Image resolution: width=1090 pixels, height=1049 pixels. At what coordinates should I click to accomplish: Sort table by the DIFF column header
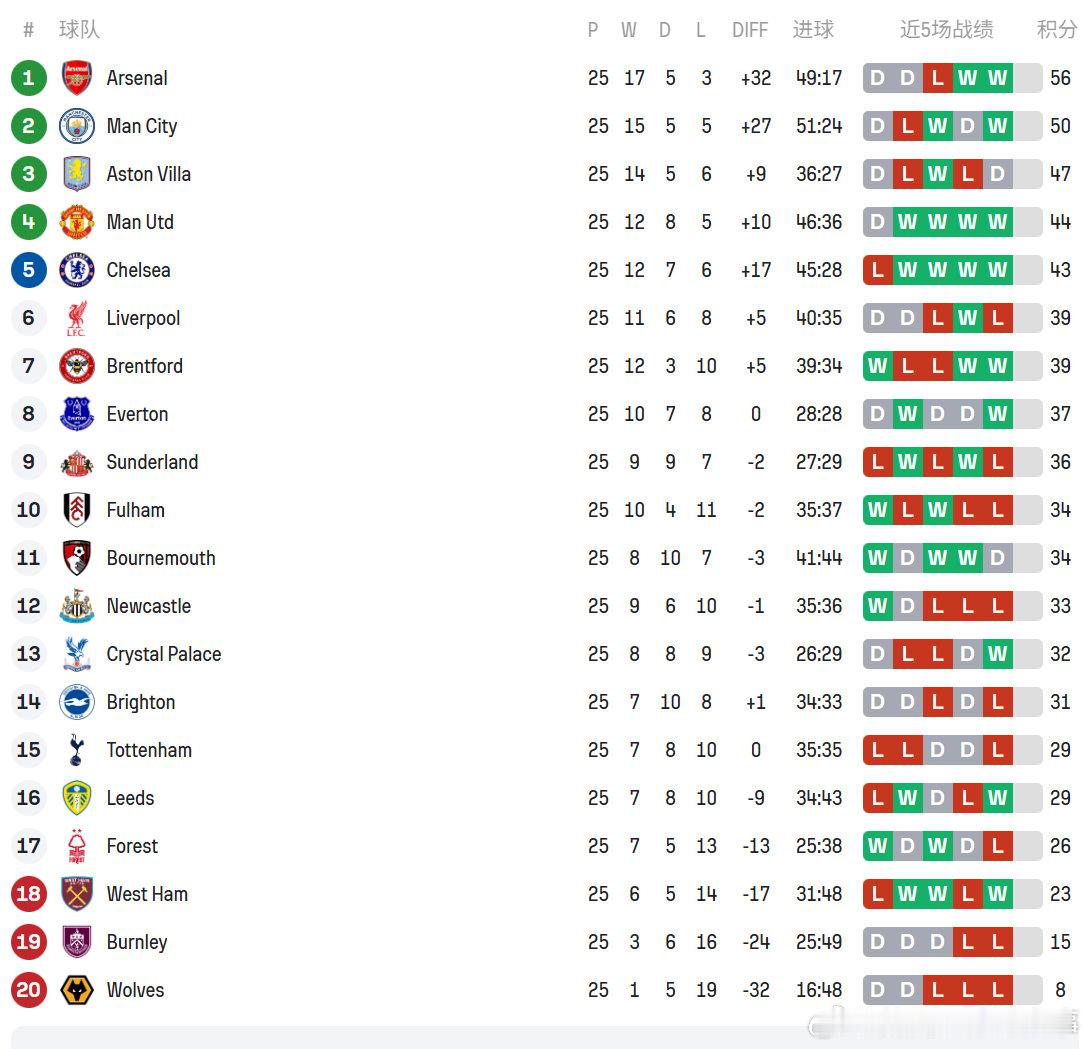(x=749, y=30)
